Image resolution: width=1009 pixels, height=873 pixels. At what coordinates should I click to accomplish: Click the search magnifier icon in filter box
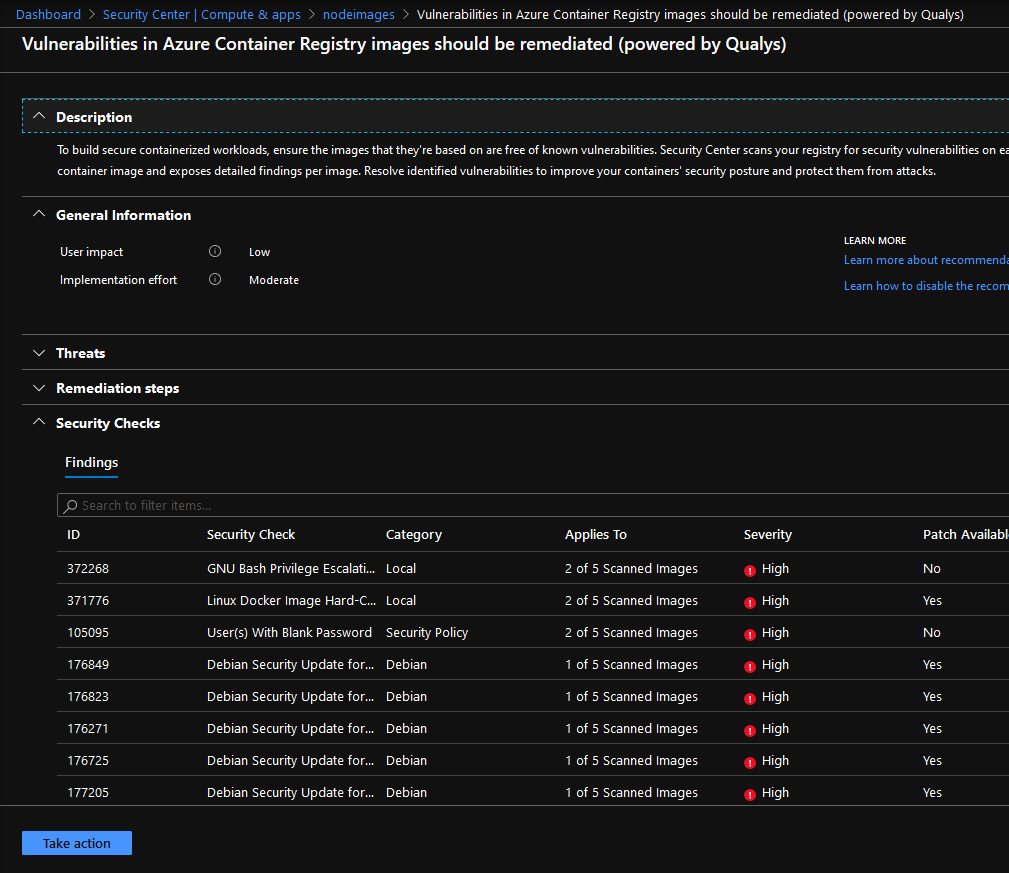pyautogui.click(x=70, y=506)
